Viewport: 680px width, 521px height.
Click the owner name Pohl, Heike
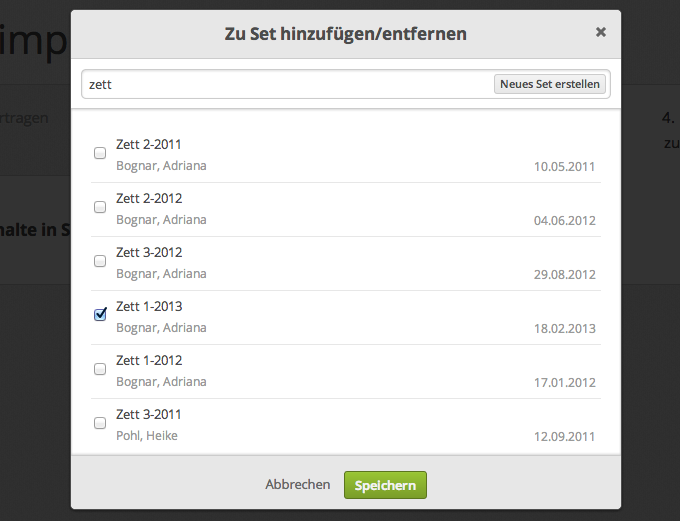147,435
